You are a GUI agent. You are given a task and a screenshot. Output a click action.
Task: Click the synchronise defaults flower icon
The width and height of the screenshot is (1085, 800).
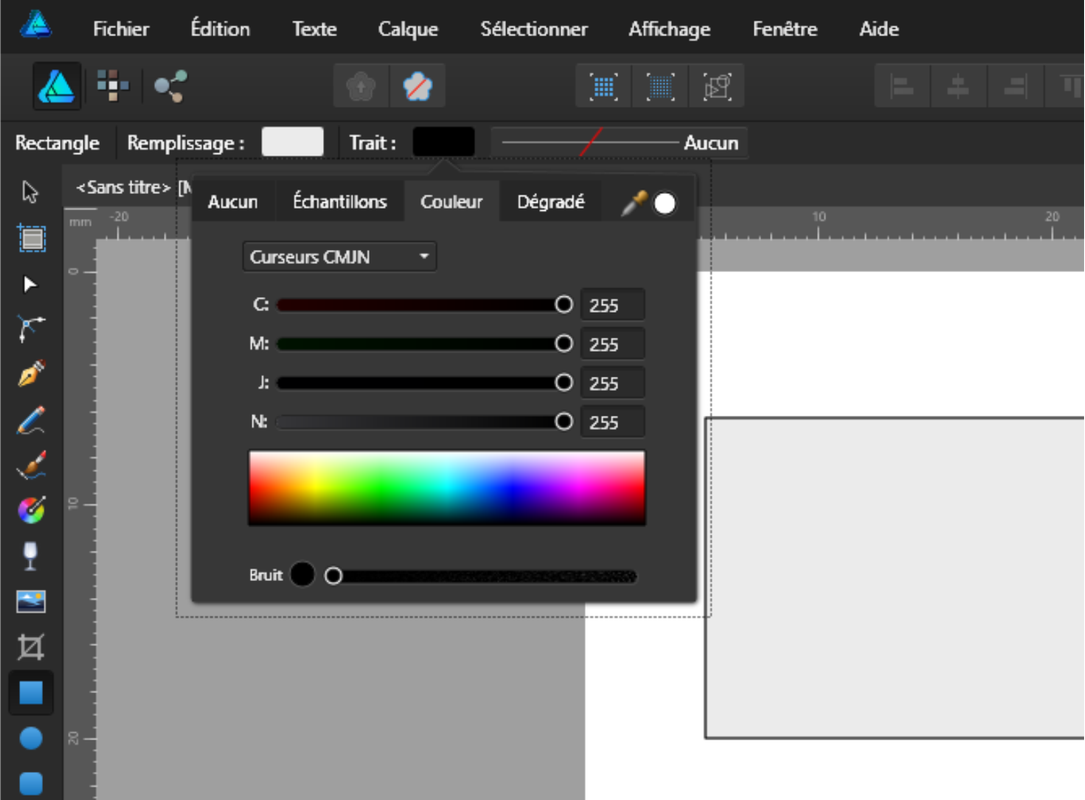(x=361, y=87)
